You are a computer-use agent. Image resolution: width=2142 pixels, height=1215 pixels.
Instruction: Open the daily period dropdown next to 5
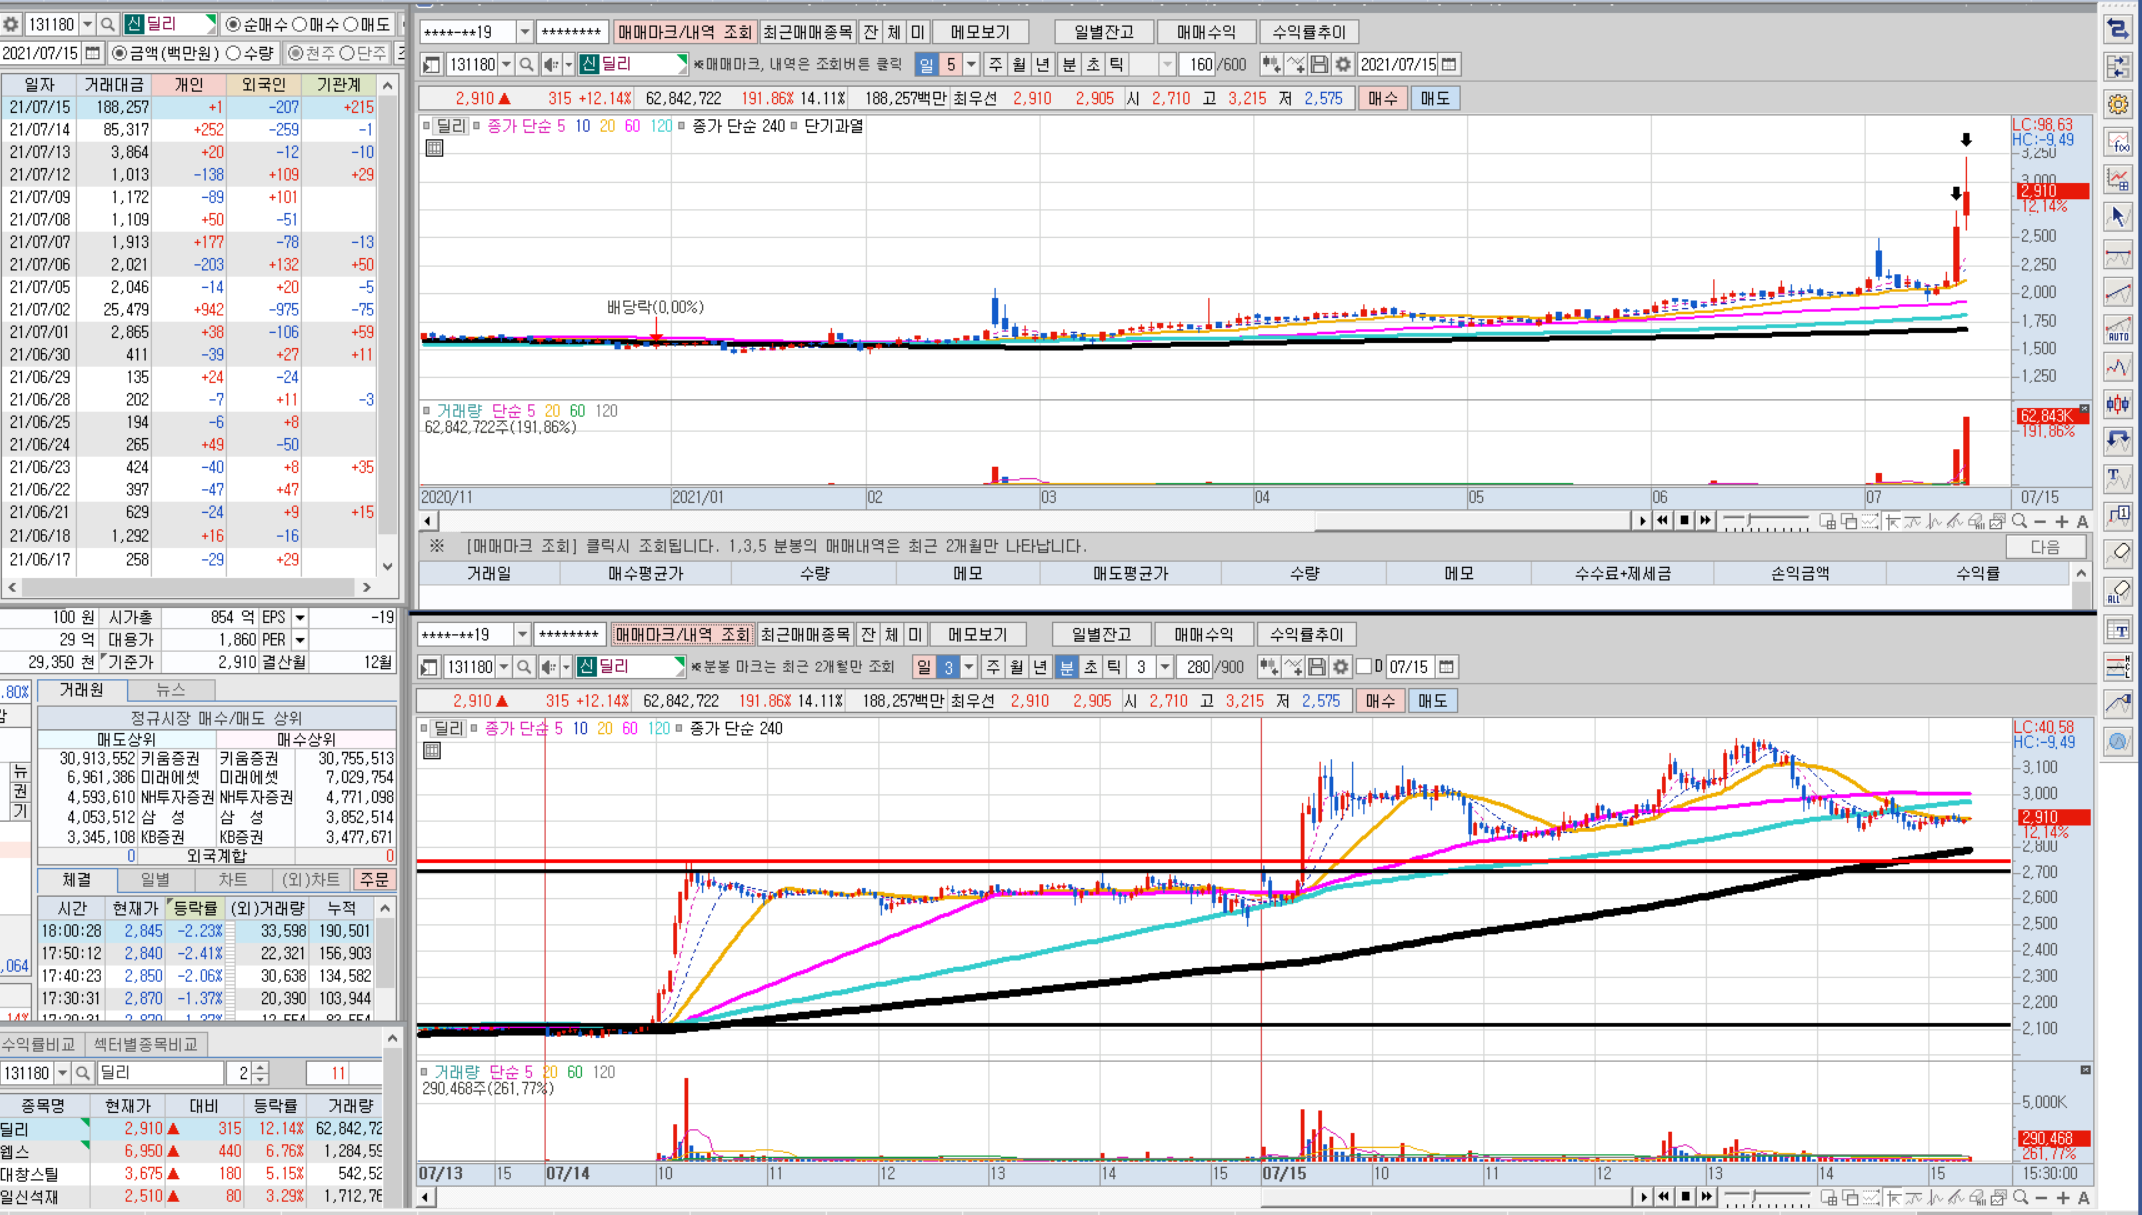tap(970, 65)
